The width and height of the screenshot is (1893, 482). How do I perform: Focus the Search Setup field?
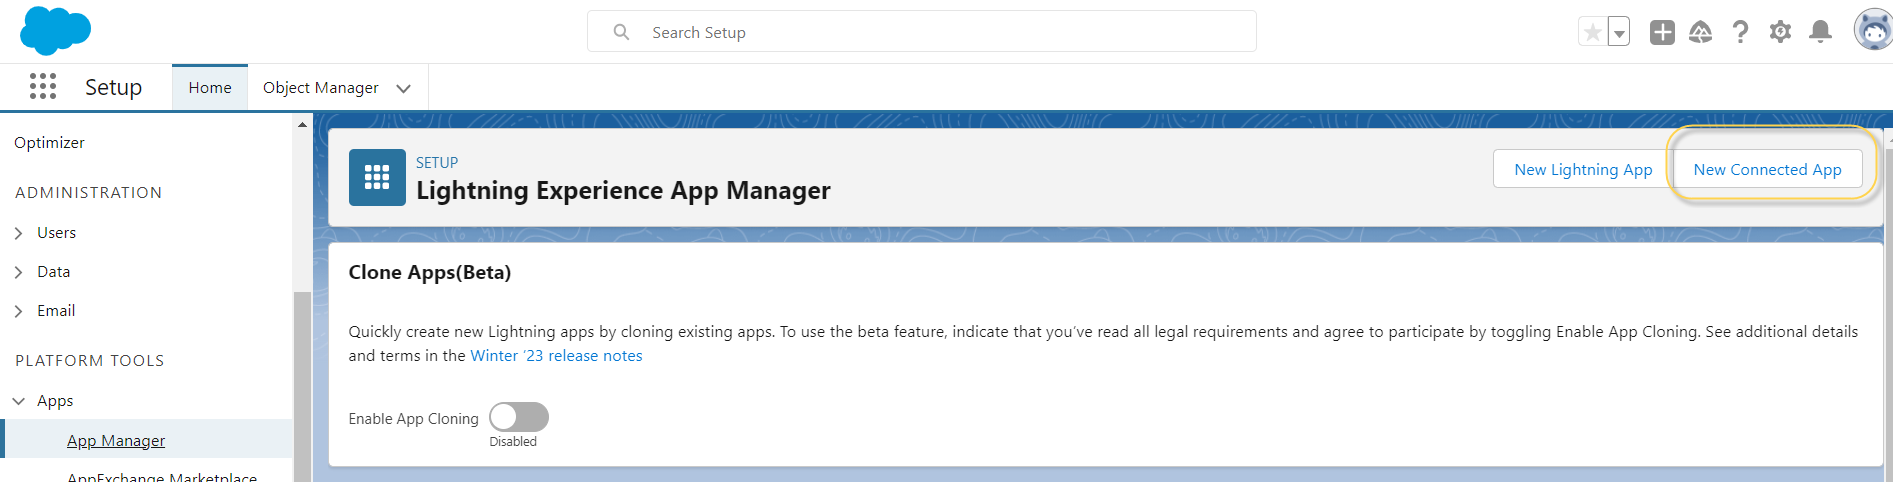921,32
